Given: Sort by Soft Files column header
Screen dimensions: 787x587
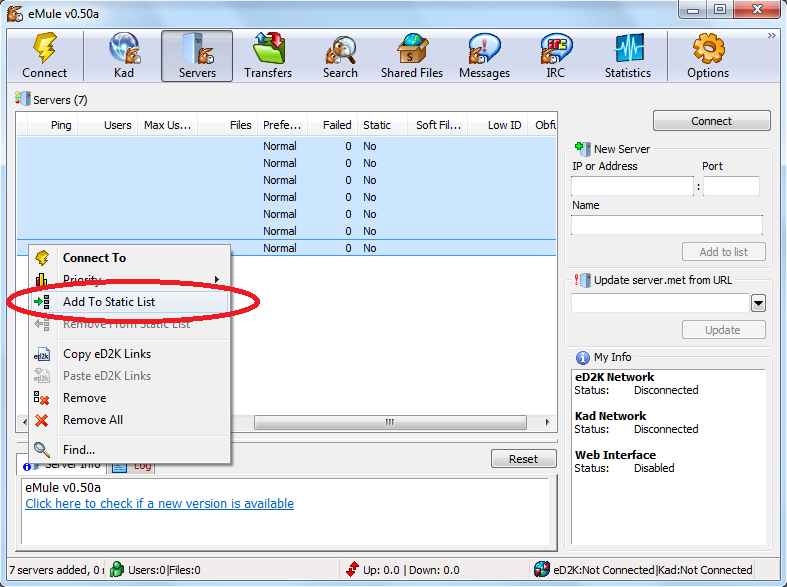Looking at the screenshot, I should (438, 125).
